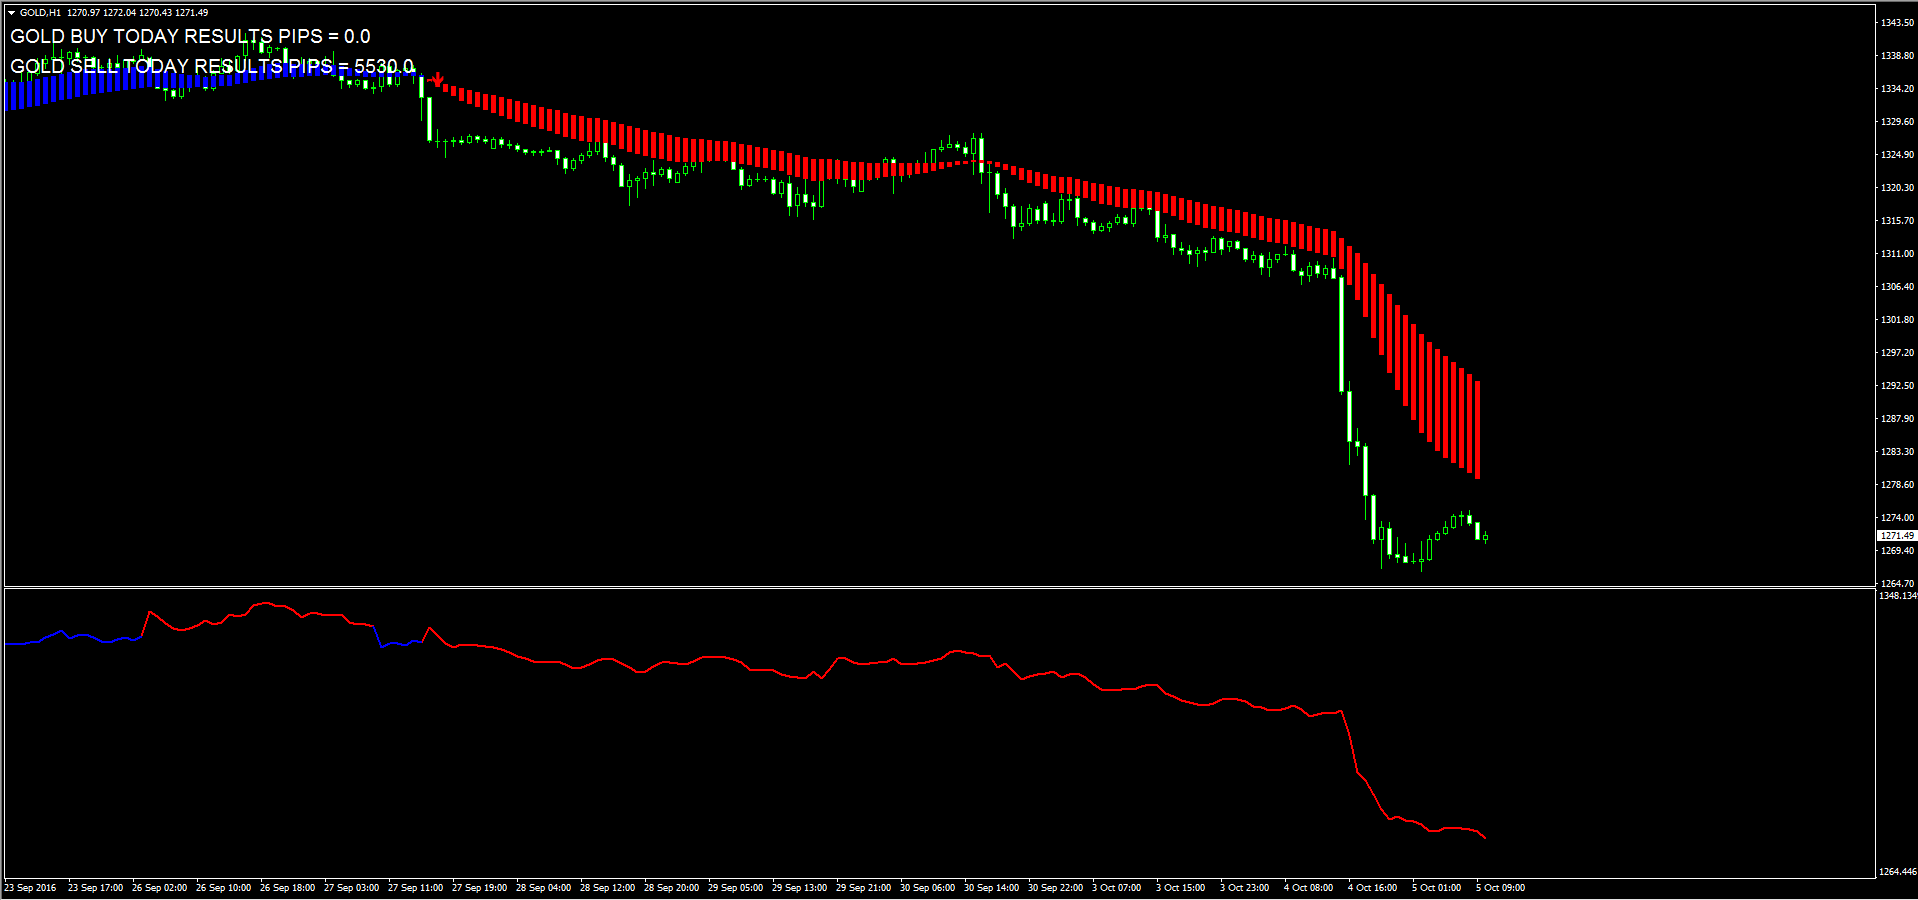Click the 3 Oct 15:00 time label
Screen dimensions: 1918x900
click(1180, 888)
